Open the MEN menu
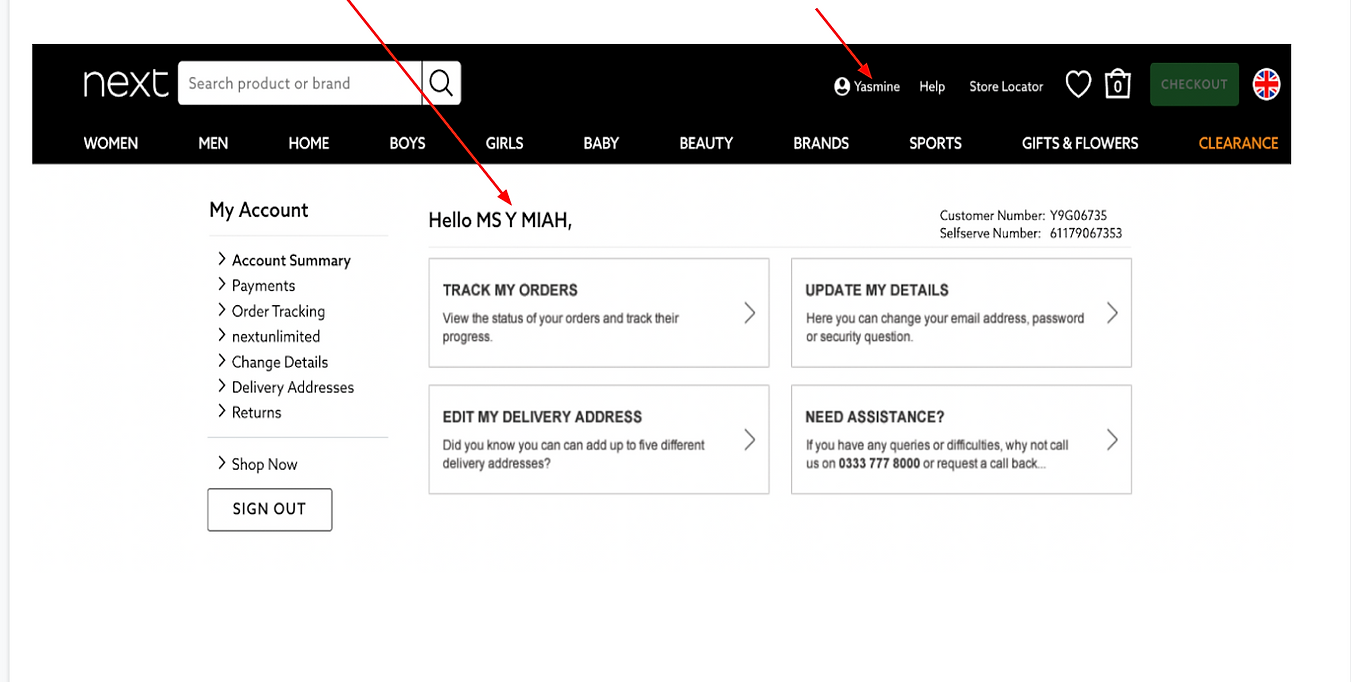This screenshot has height=682, width=1351. [x=213, y=143]
